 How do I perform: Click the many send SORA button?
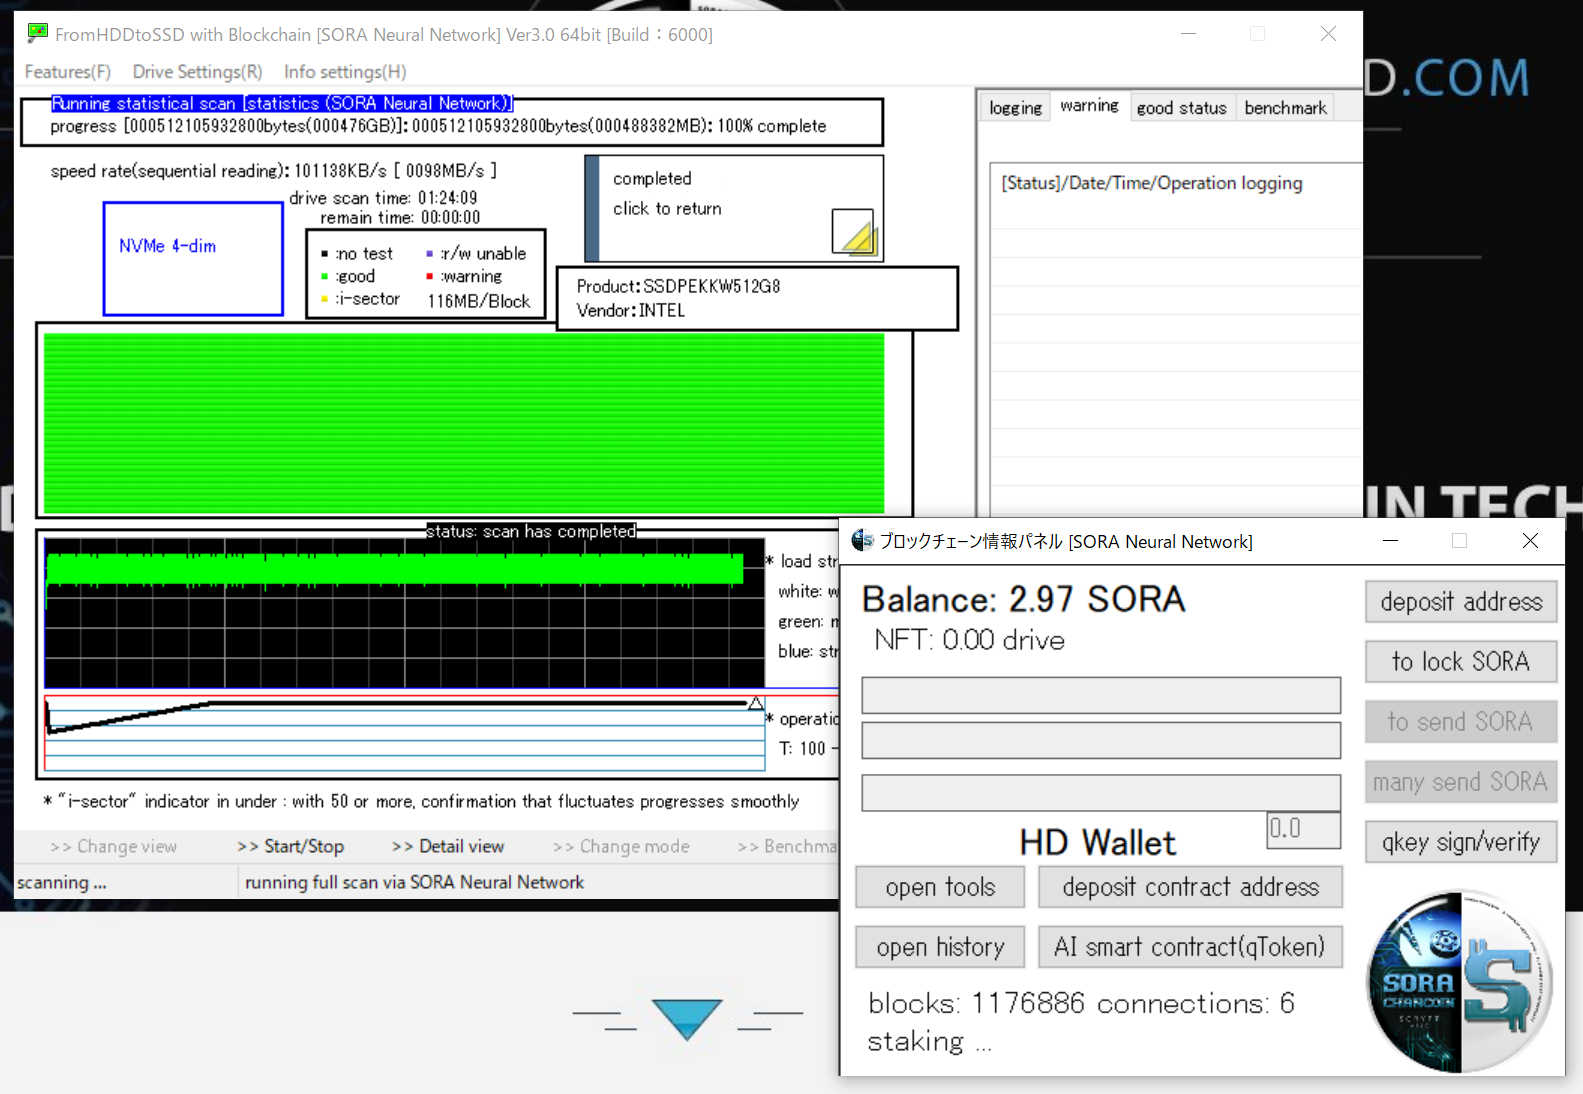click(1461, 782)
